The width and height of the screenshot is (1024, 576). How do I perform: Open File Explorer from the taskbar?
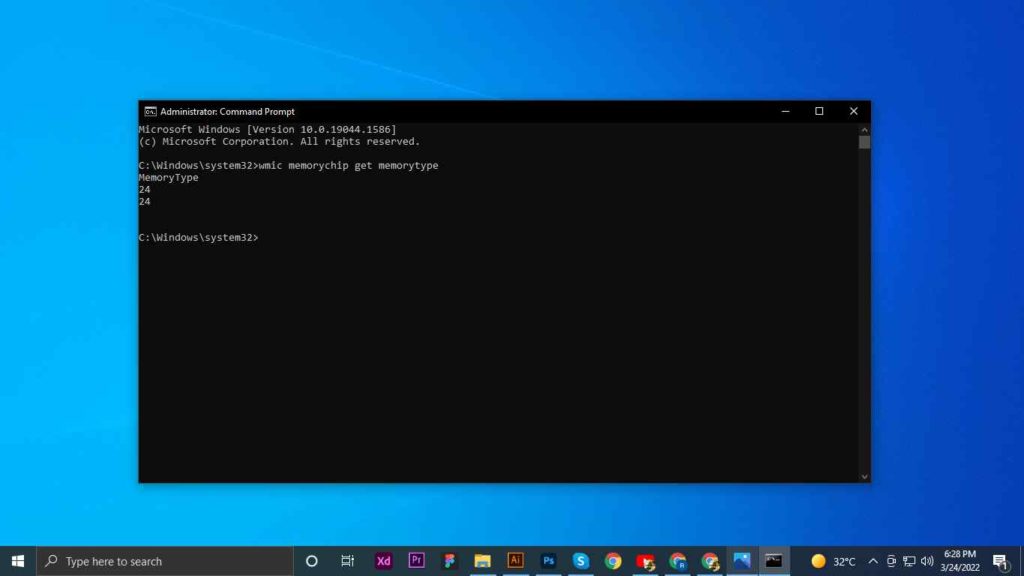pos(483,561)
